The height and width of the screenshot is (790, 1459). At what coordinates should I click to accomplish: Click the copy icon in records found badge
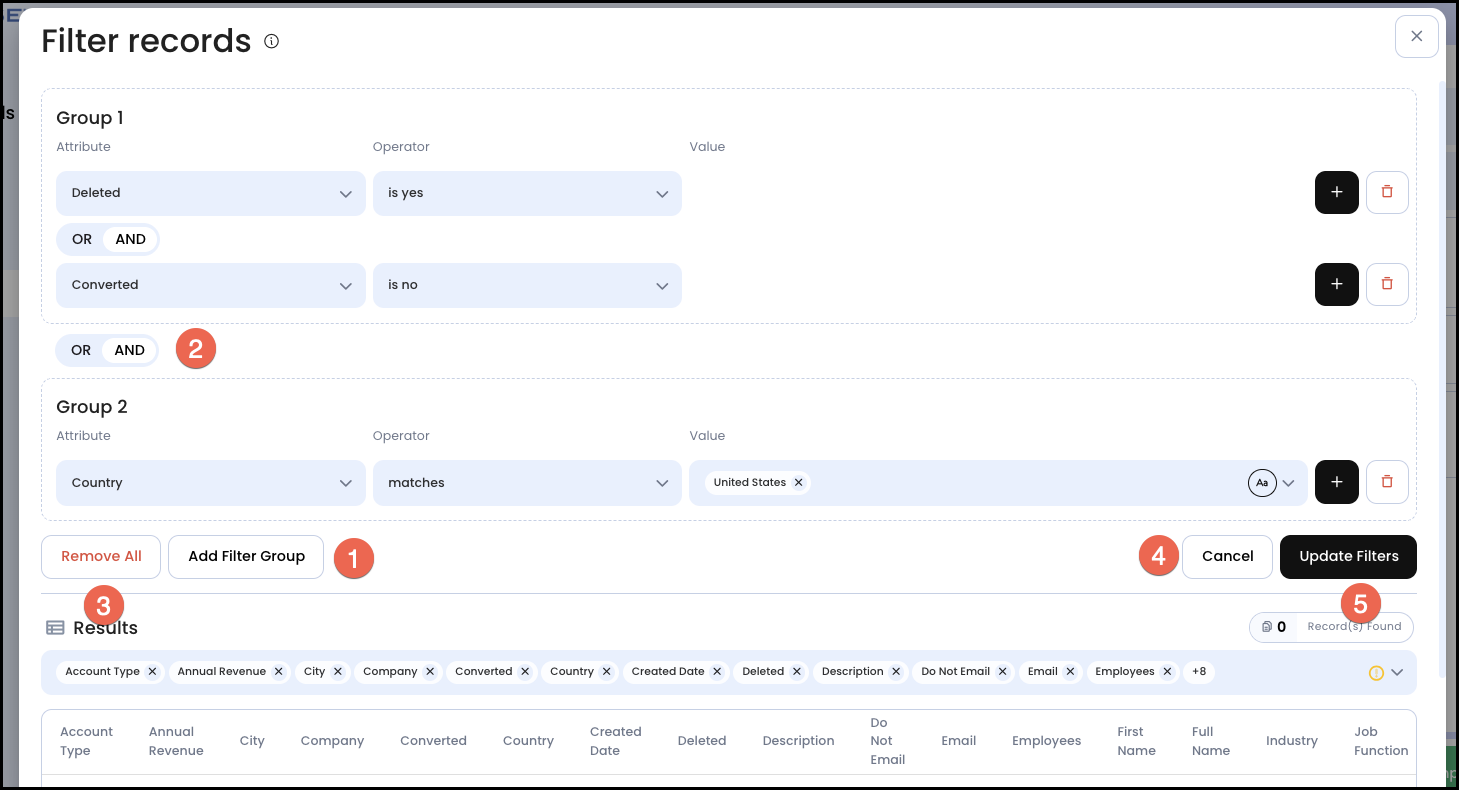[1267, 627]
